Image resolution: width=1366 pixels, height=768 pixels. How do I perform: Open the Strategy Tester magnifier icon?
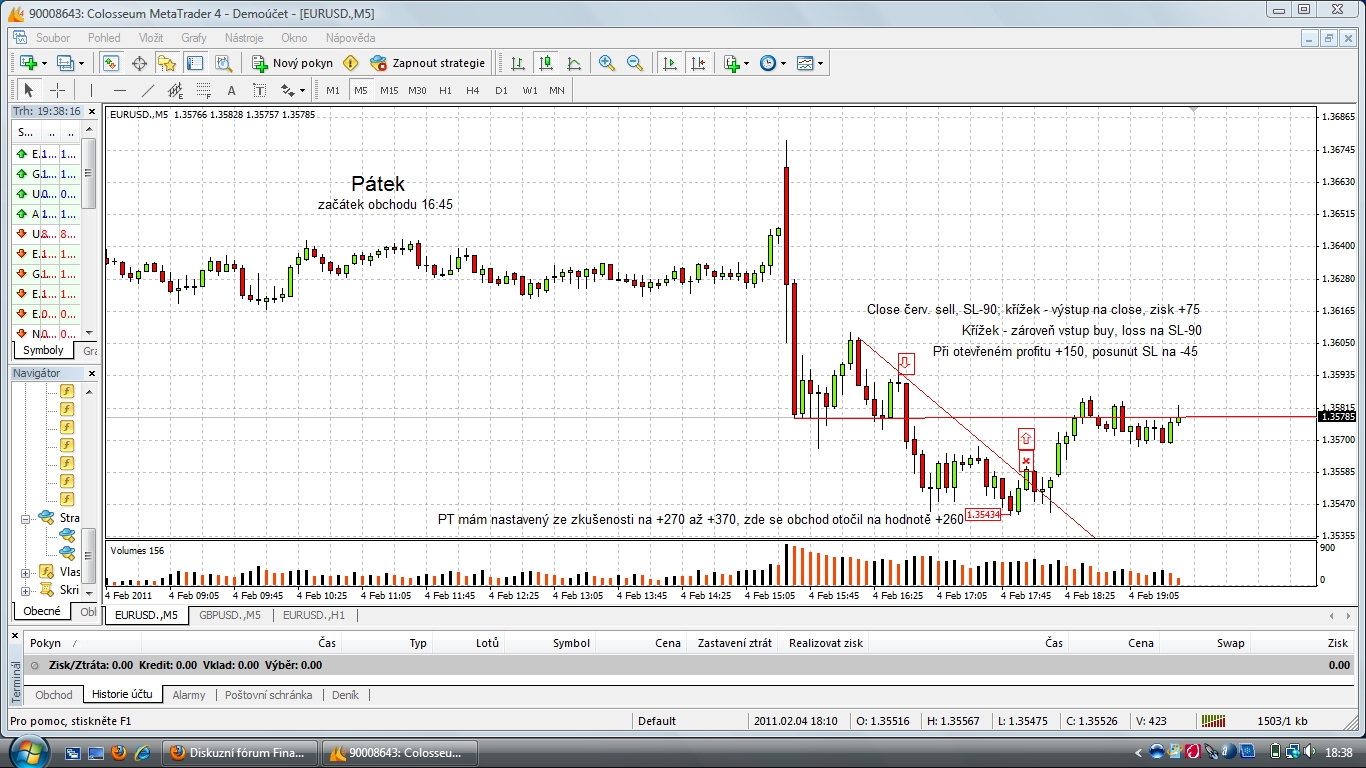[223, 63]
